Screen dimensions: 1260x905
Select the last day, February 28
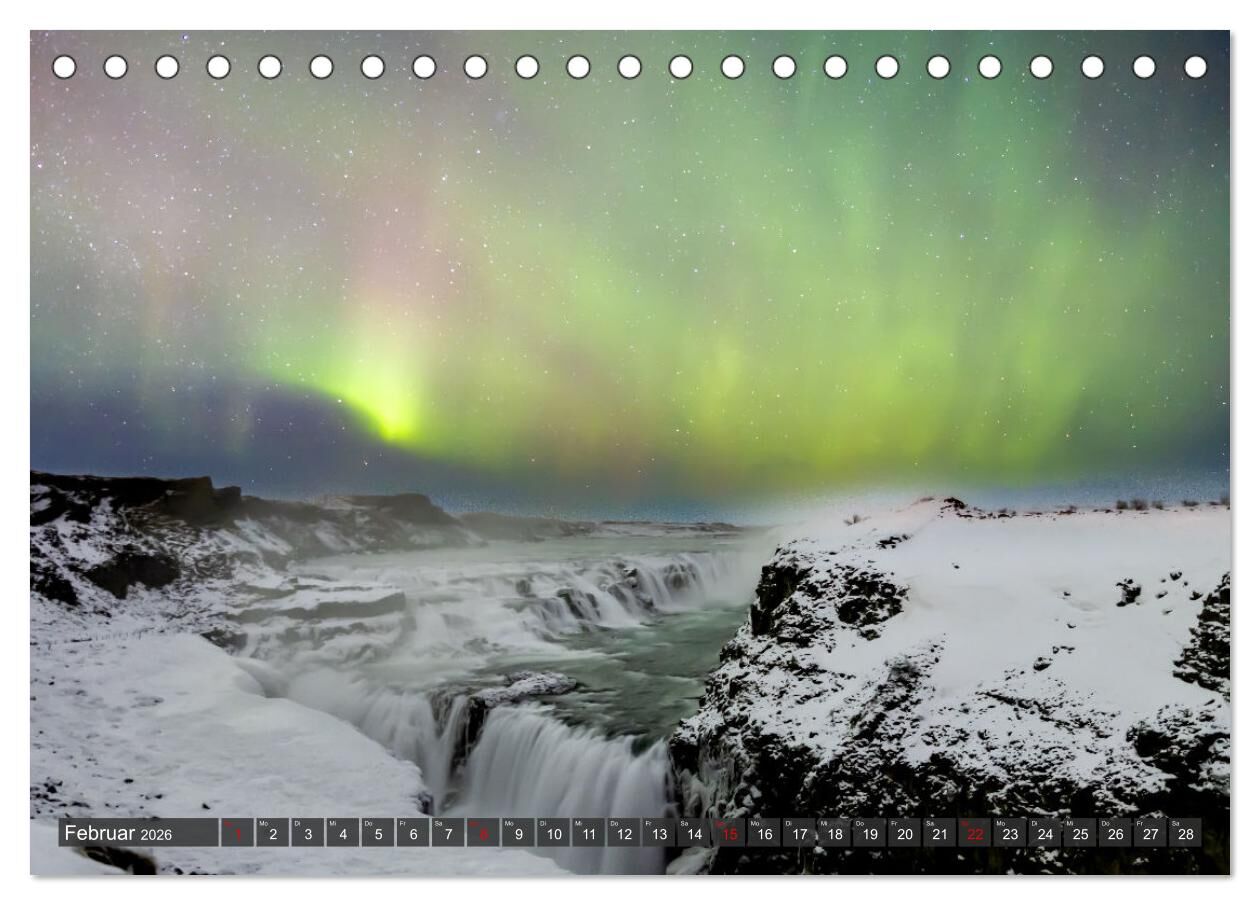pyautogui.click(x=1185, y=833)
